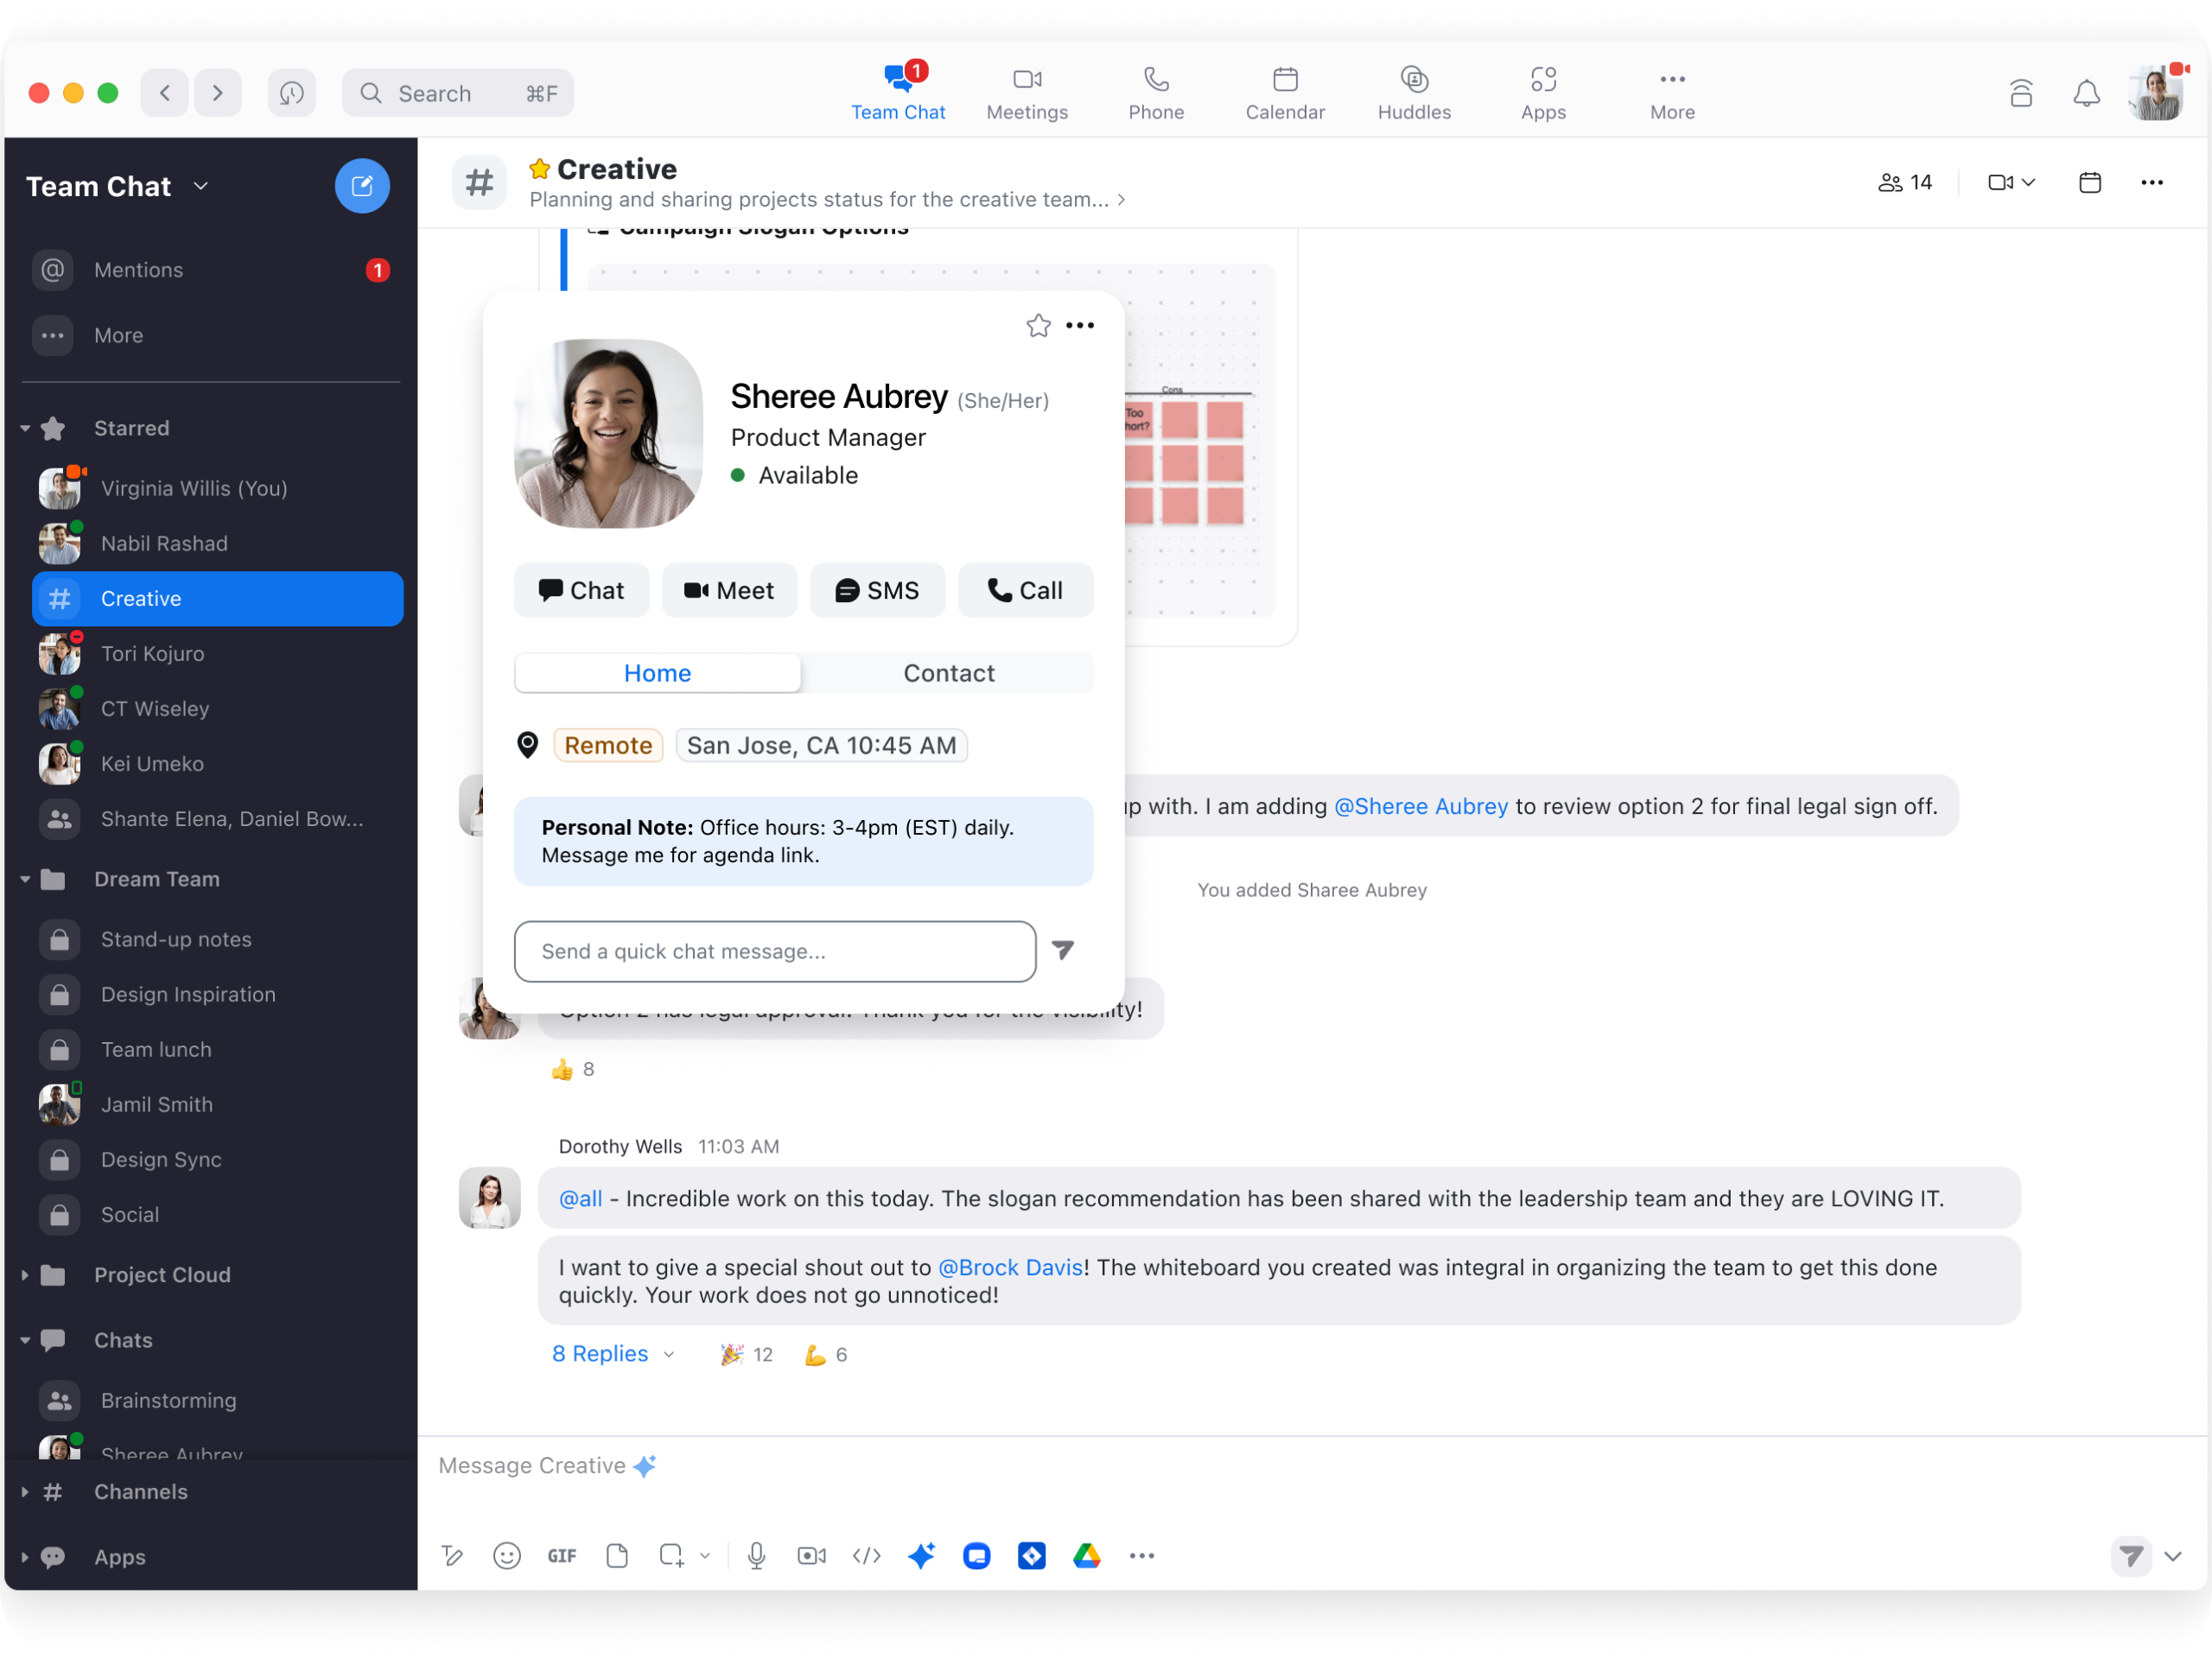2212x1659 pixels.
Task: Expand the Project Cloud folder
Action: click(x=25, y=1274)
